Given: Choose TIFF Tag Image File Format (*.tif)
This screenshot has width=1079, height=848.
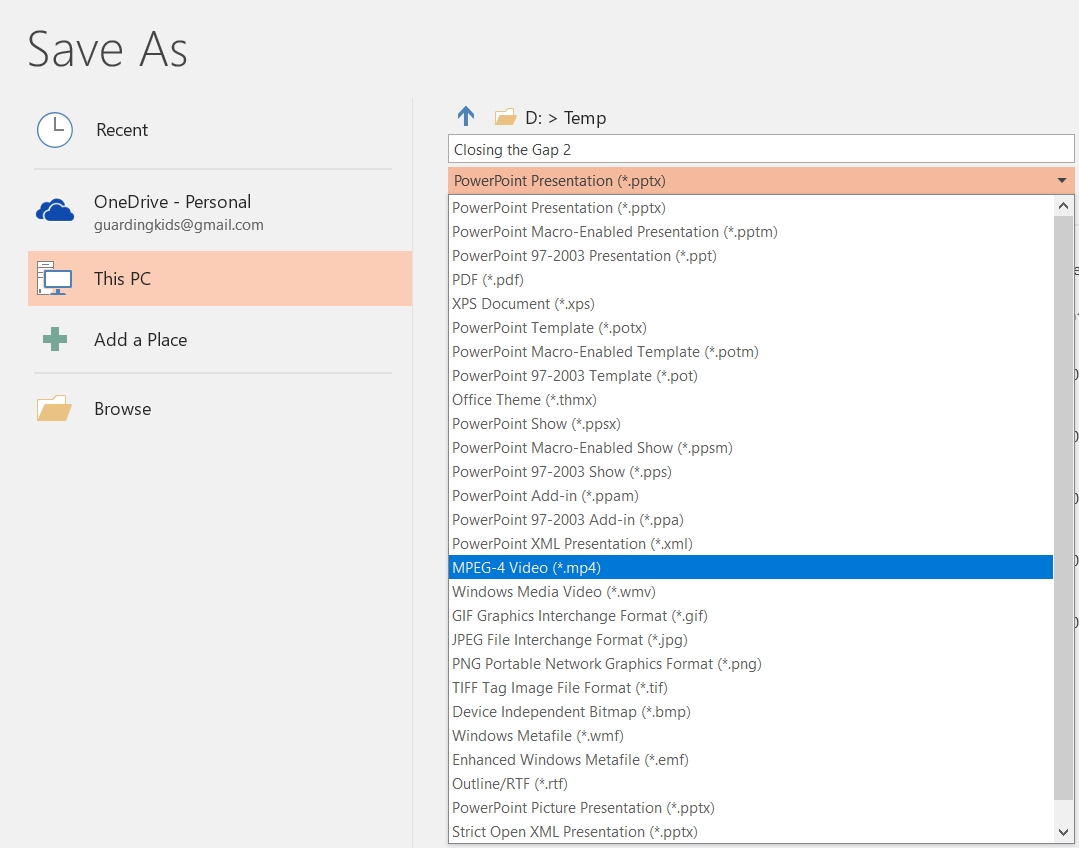Looking at the screenshot, I should (x=751, y=688).
